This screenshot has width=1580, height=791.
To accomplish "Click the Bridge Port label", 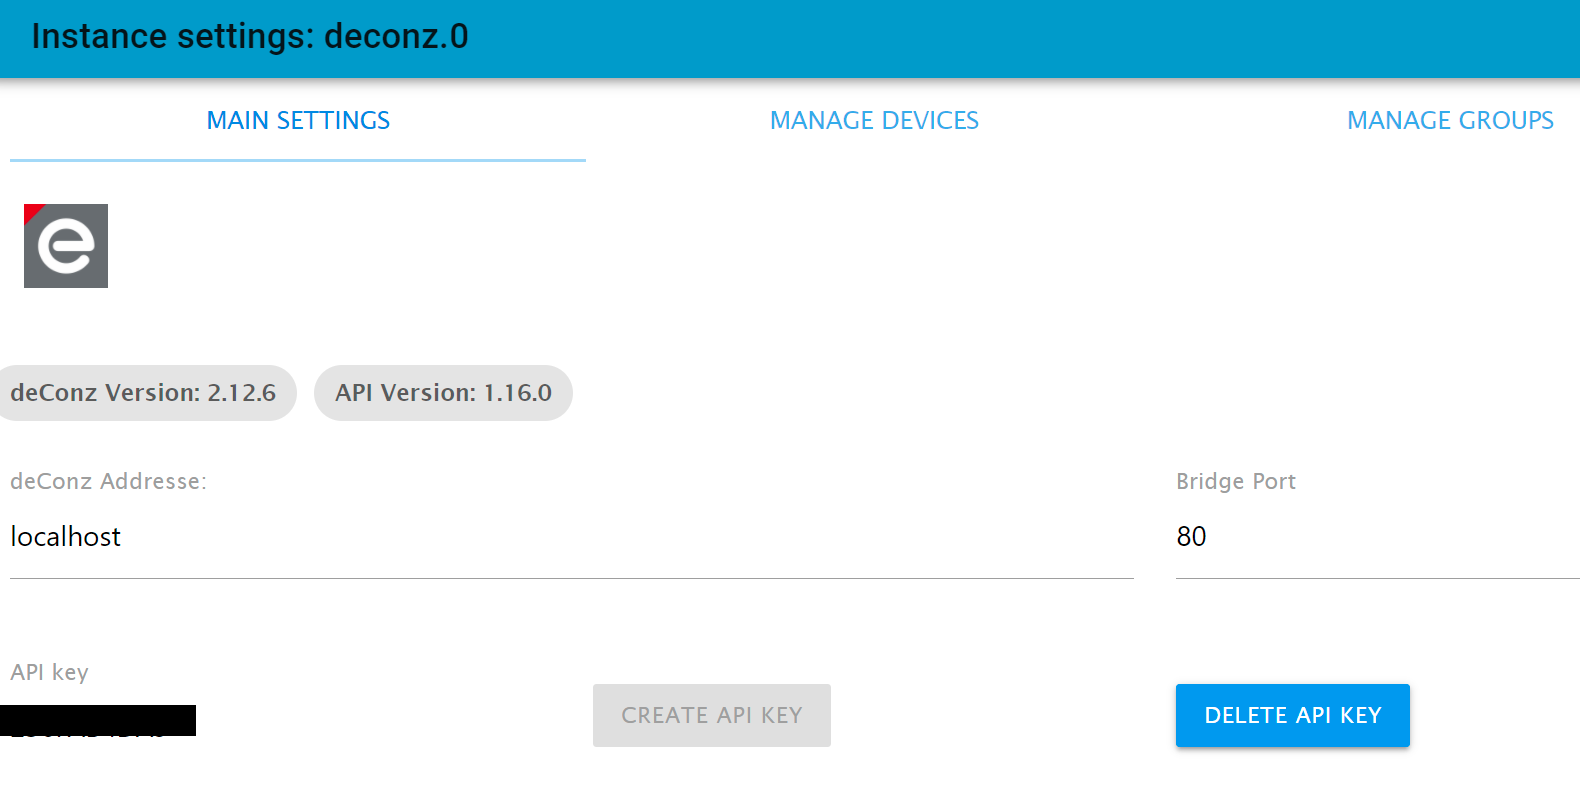I will tap(1236, 481).
